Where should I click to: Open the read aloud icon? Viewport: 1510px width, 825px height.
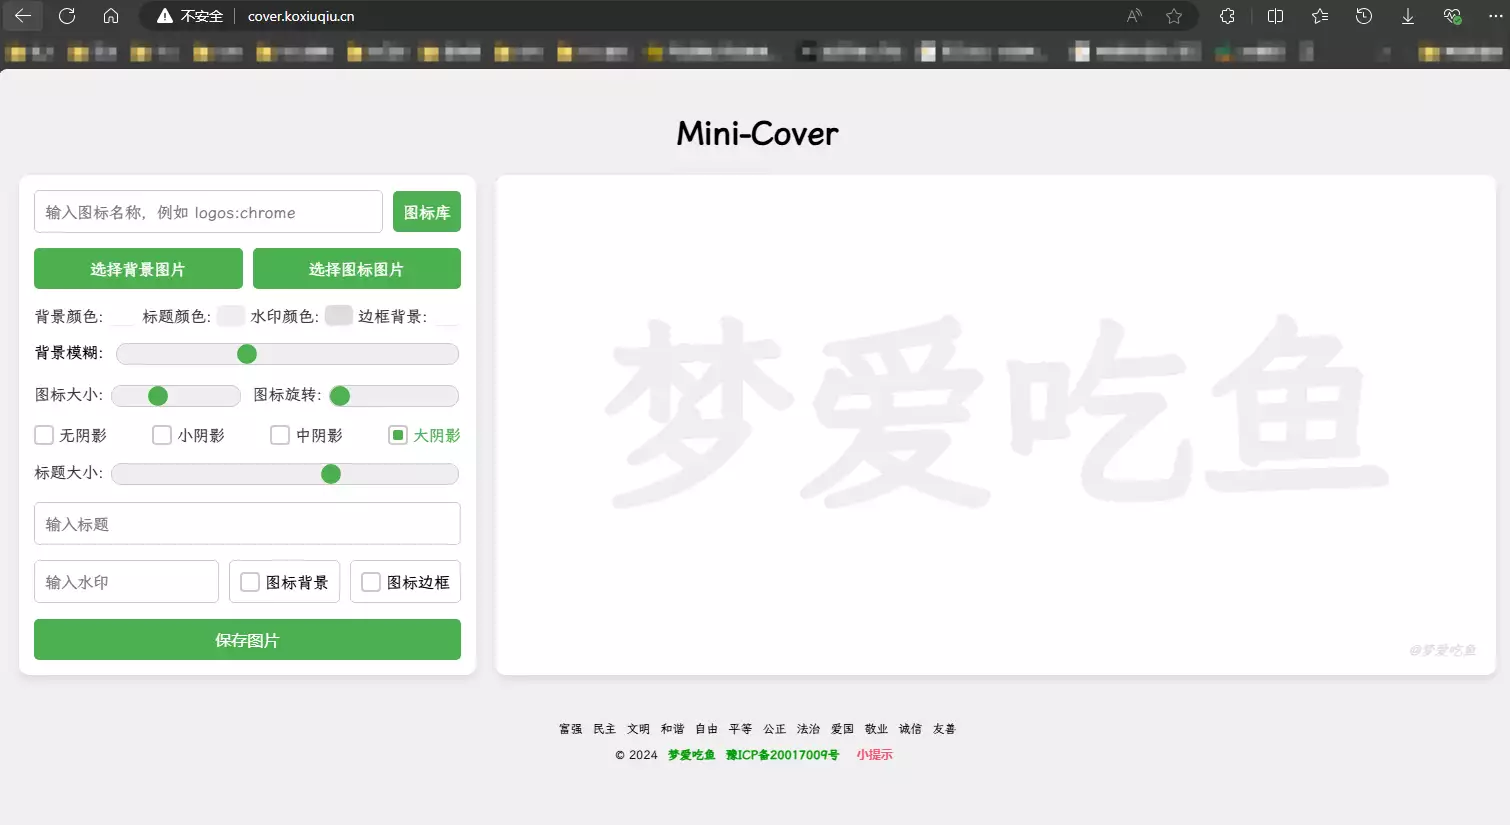(x=1134, y=16)
